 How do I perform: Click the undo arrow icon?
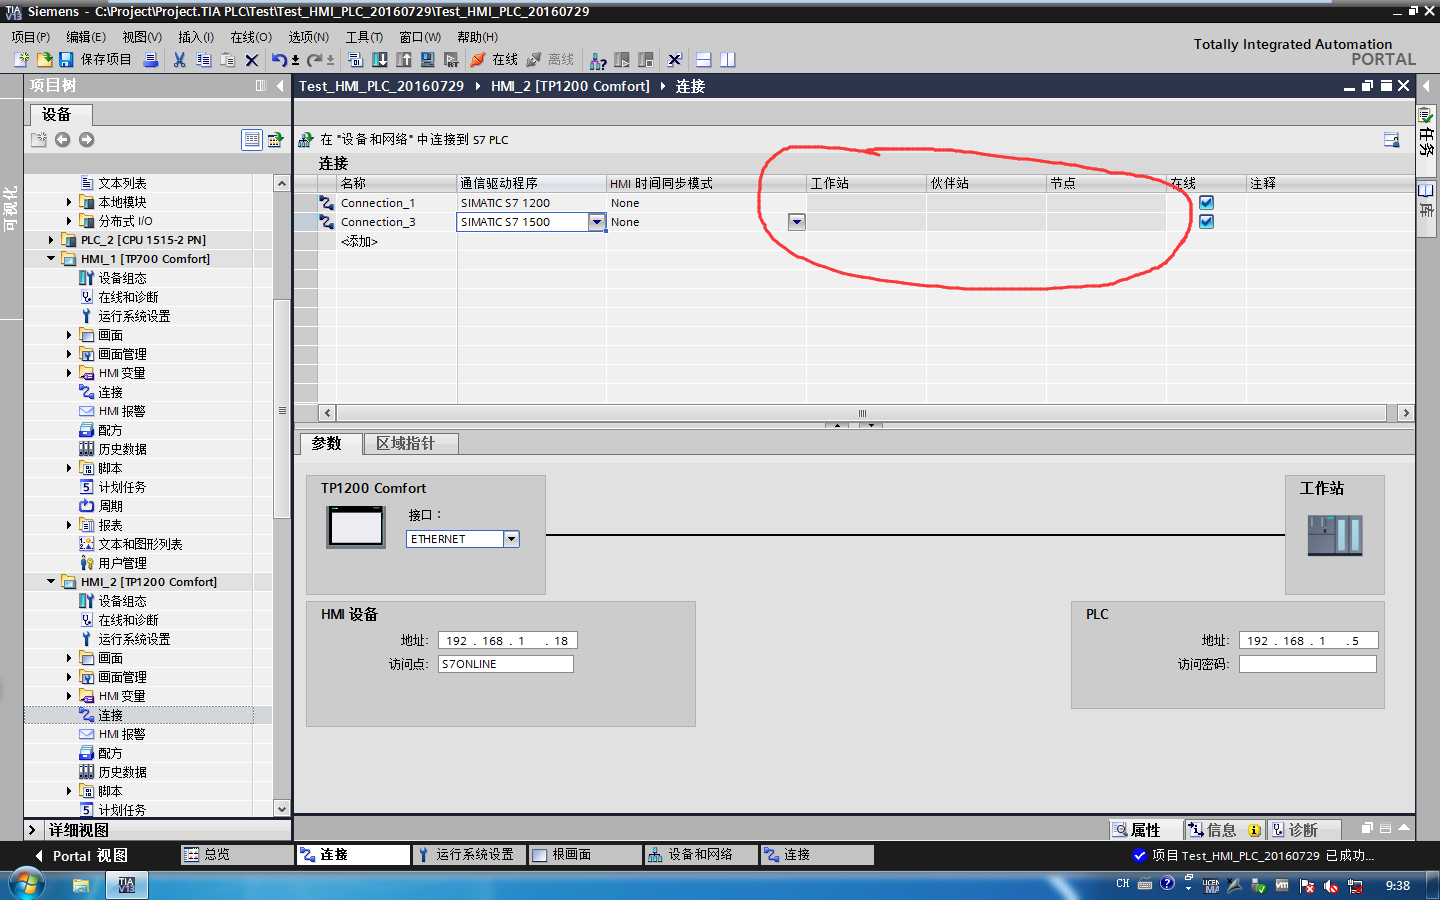279,60
